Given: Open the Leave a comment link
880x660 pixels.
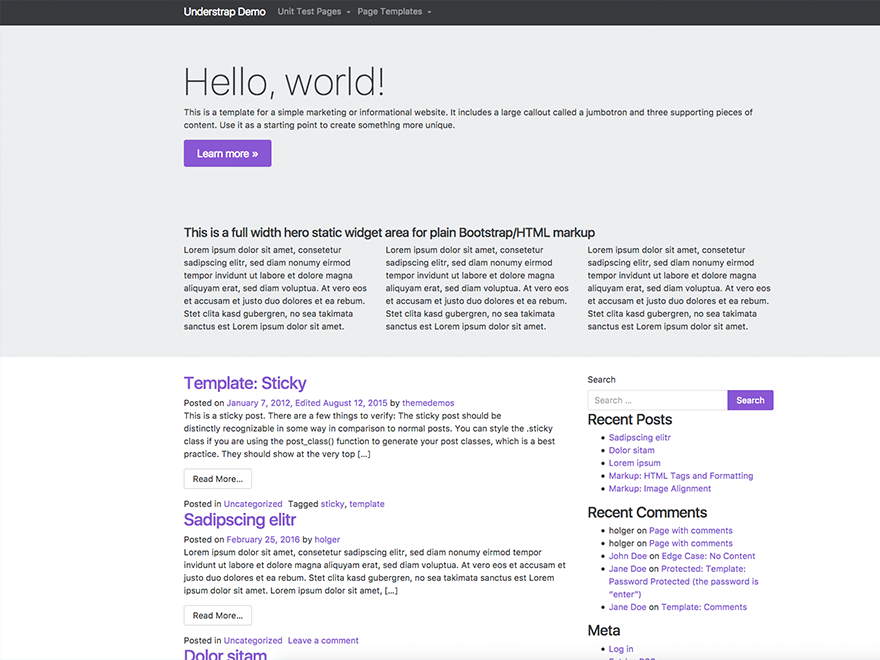Looking at the screenshot, I should (323, 641).
